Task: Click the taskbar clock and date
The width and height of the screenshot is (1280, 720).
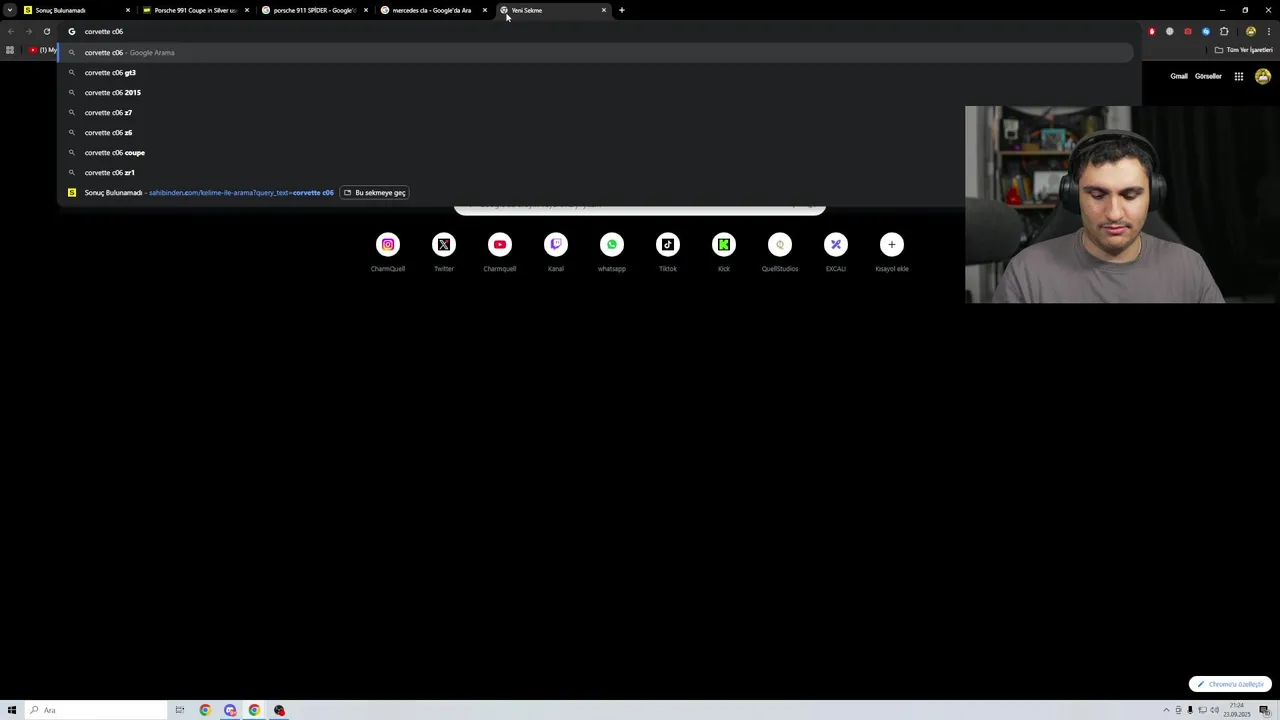Action: (x=1236, y=710)
